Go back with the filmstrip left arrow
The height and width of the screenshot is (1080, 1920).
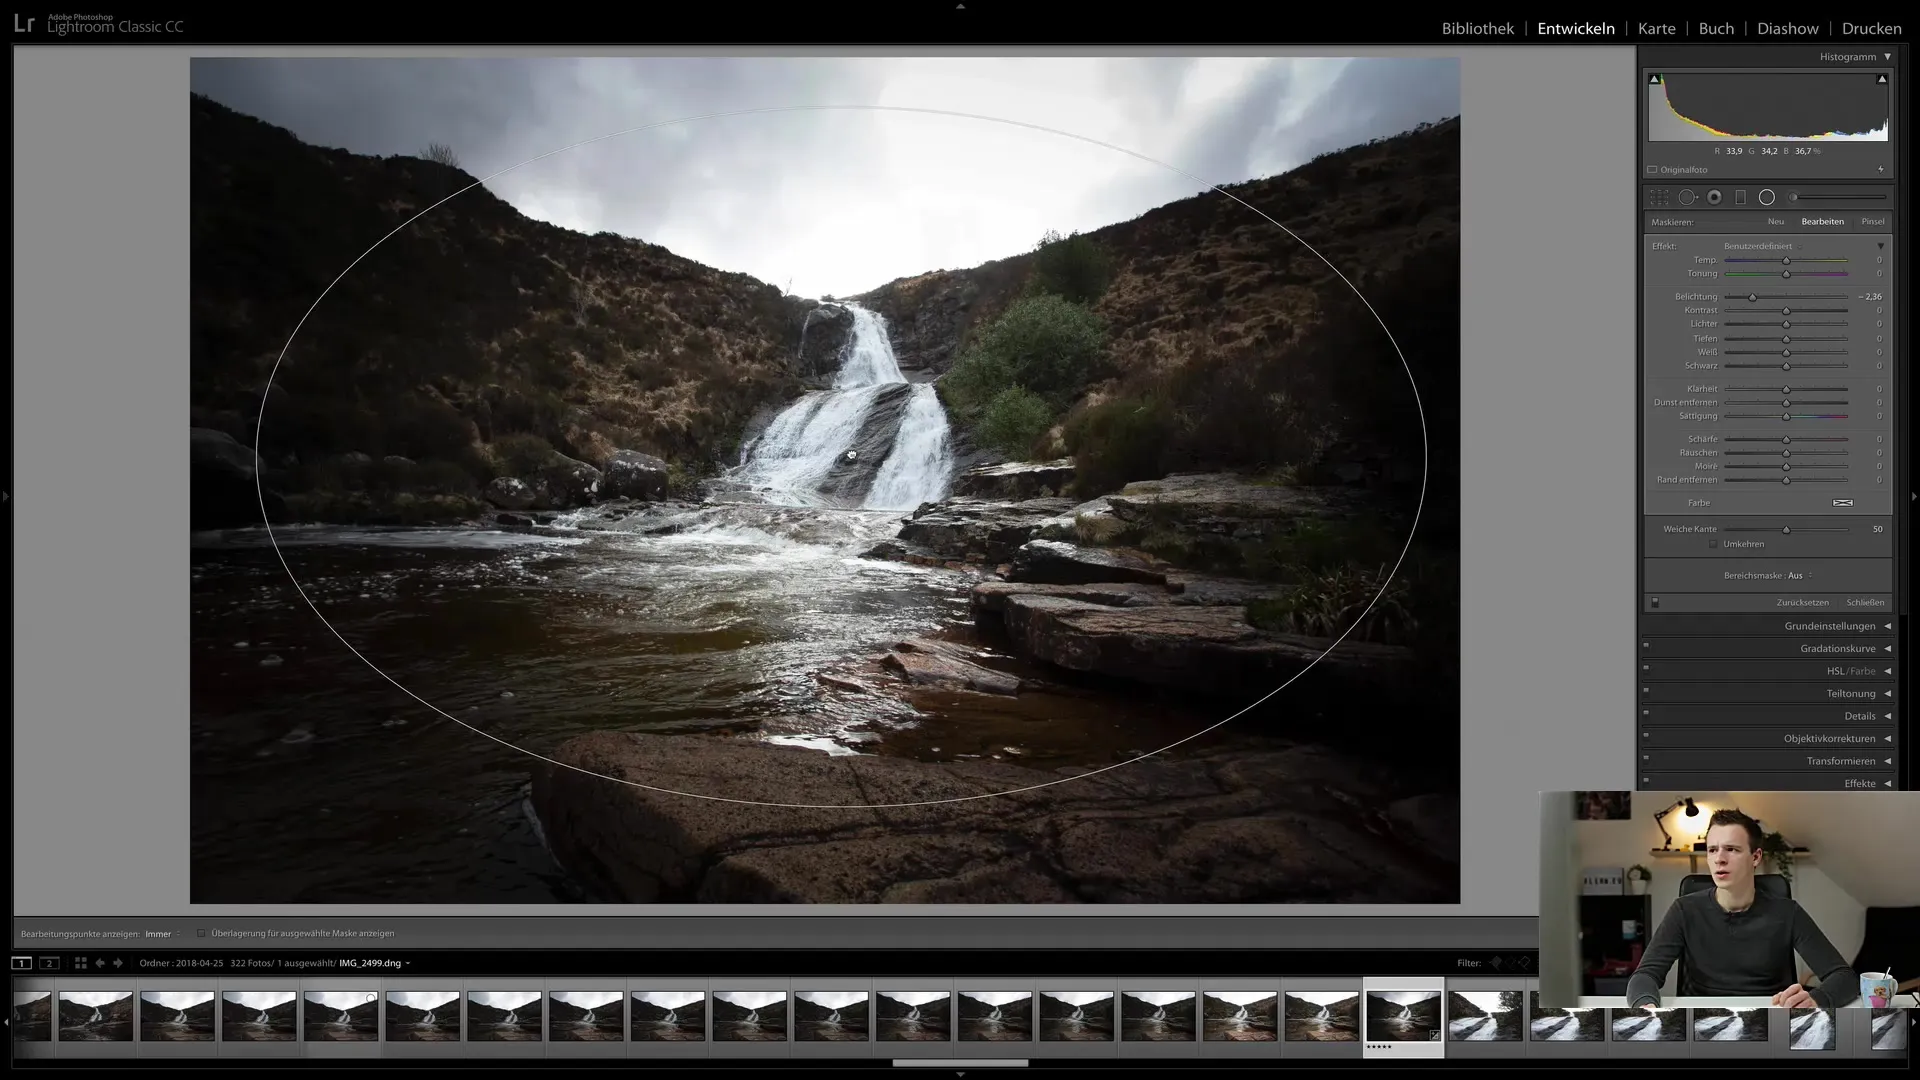click(100, 963)
